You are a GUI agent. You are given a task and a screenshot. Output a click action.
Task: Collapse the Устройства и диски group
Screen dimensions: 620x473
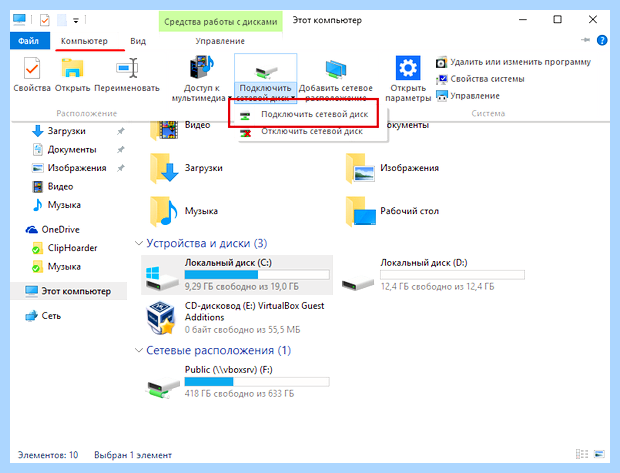click(x=138, y=243)
